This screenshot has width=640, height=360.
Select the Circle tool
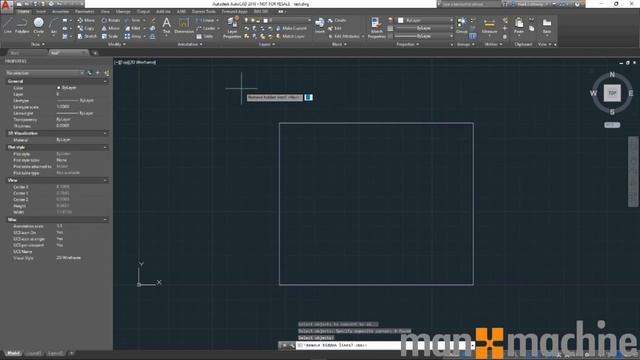pos(38,25)
